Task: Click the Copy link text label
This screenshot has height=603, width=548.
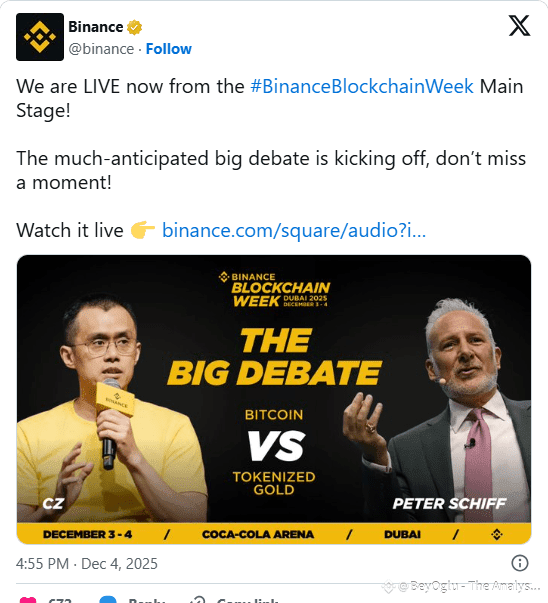Action: pyautogui.click(x=247, y=600)
